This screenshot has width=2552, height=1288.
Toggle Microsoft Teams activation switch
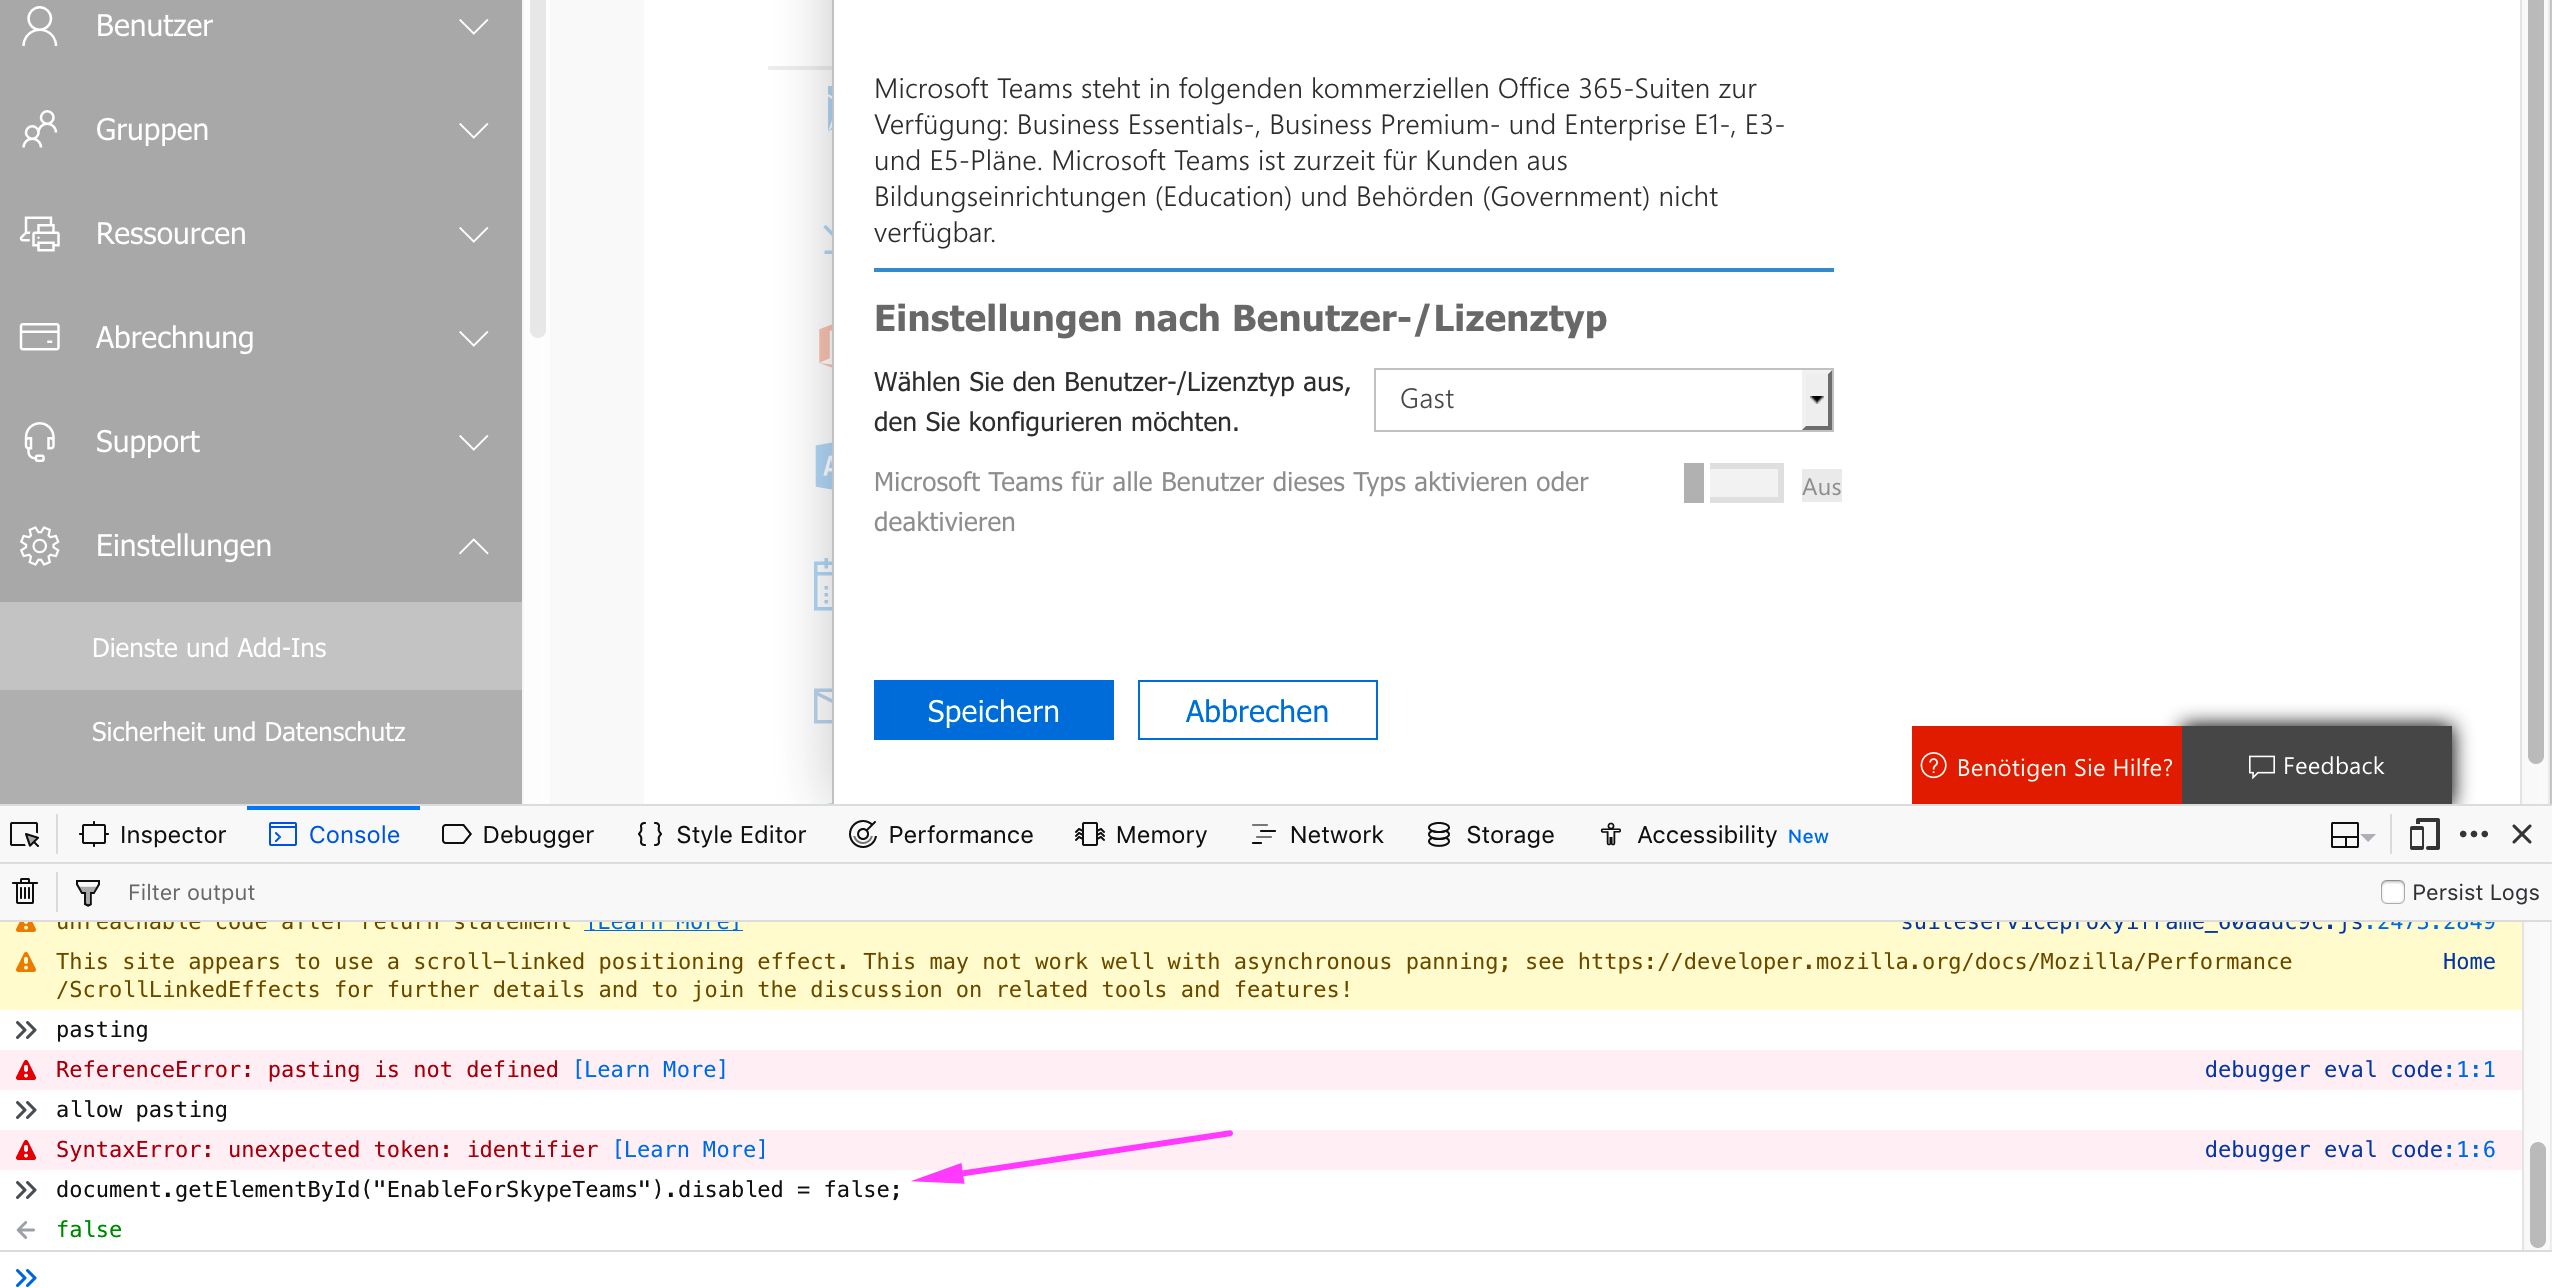pyautogui.click(x=1733, y=483)
